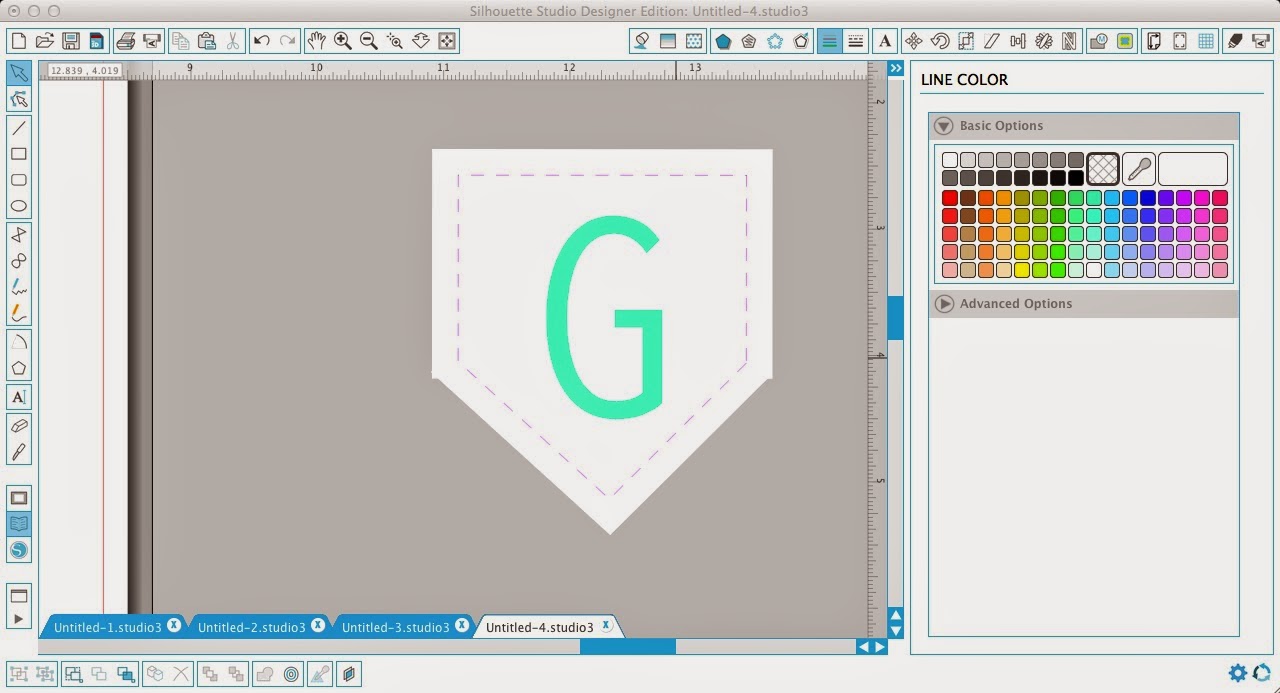This screenshot has width=1280, height=693.
Task: Open the Silhouette Design Store icon
Action: [18, 550]
